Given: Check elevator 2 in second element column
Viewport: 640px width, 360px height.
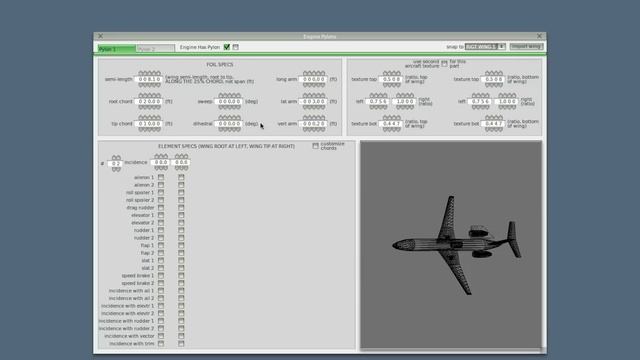Looking at the screenshot, I should coord(181,222).
